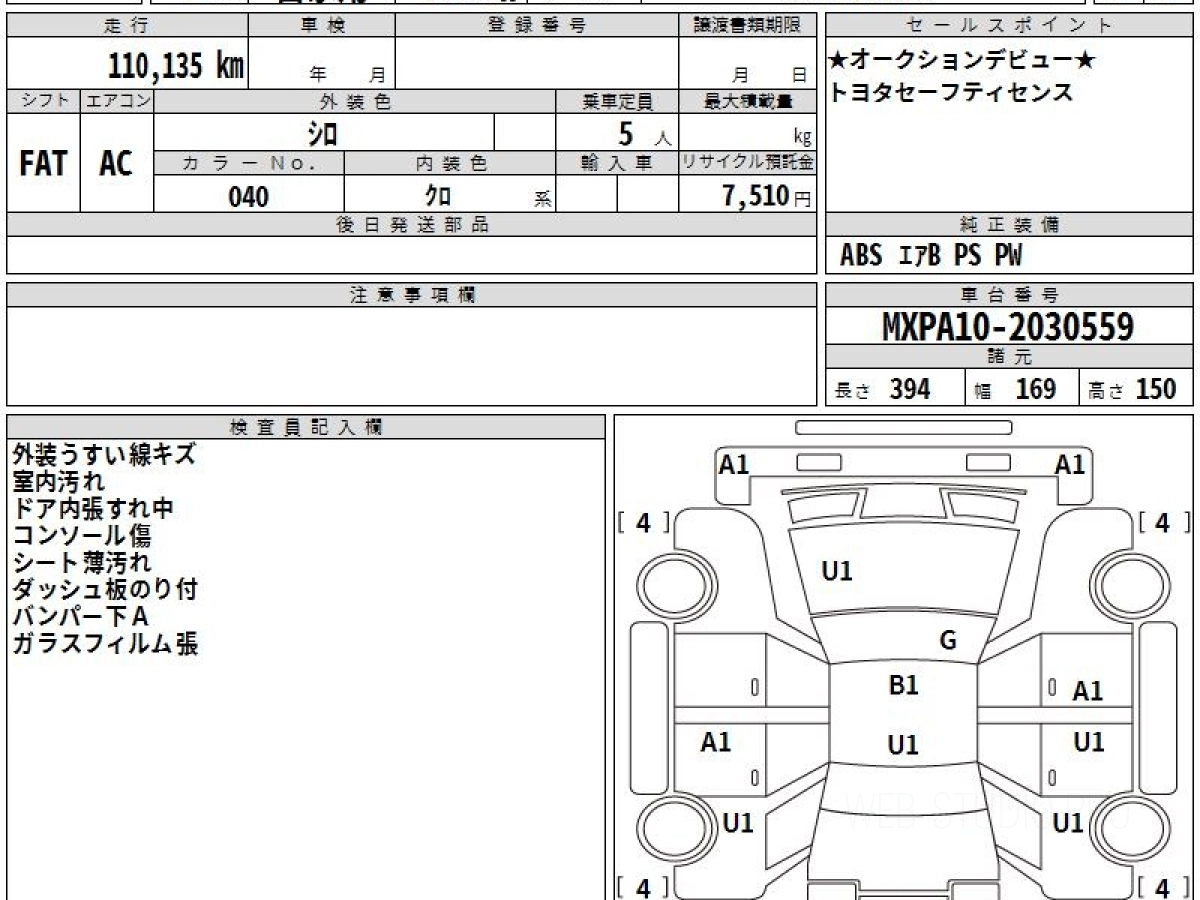This screenshot has height=900, width=1200.
Task: Click the recycle deposit value 7,510円
Action: [767, 196]
